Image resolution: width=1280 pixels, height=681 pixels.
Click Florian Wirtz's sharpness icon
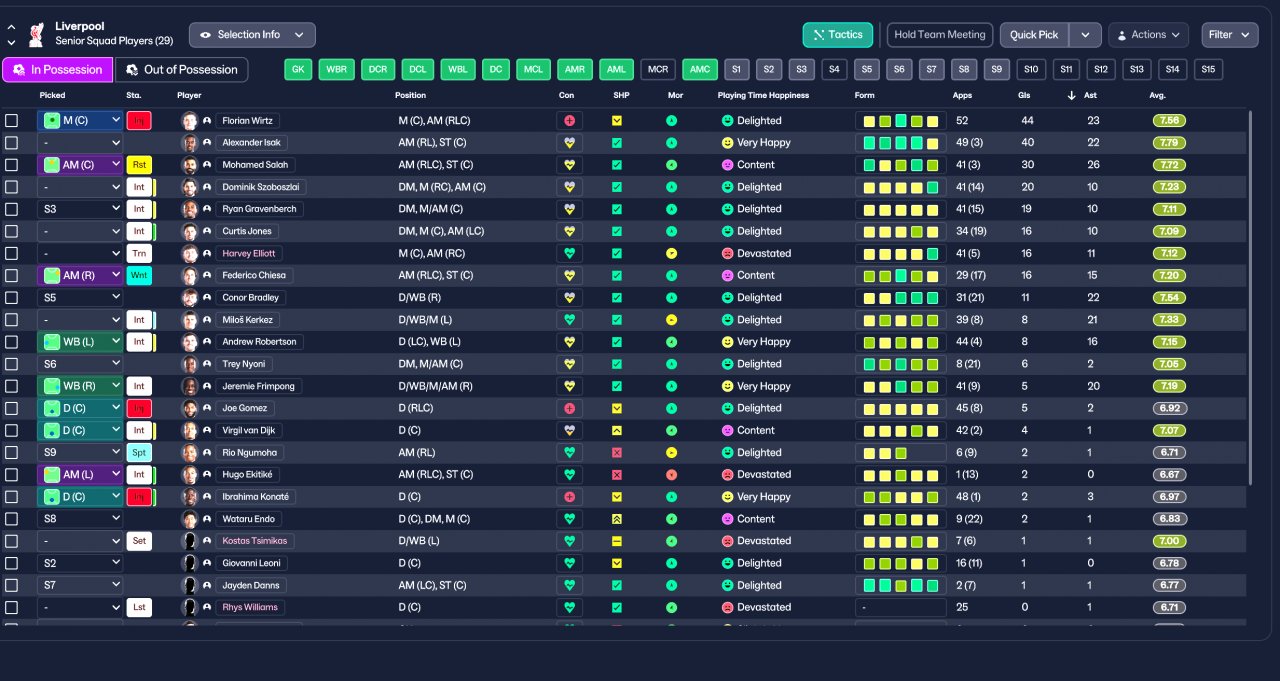point(617,120)
